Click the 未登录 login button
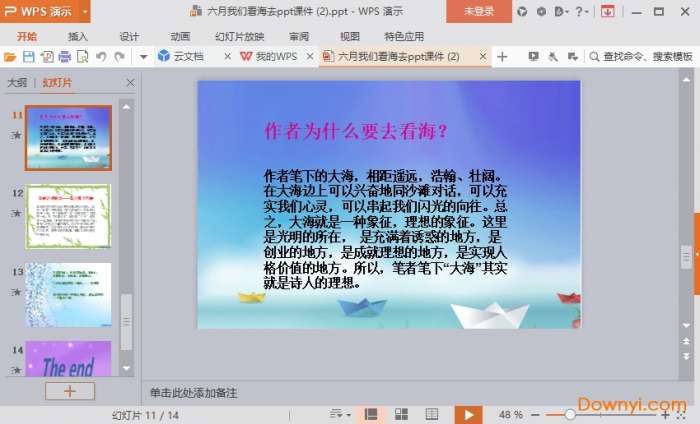Viewport: 700px width, 424px height. click(479, 11)
